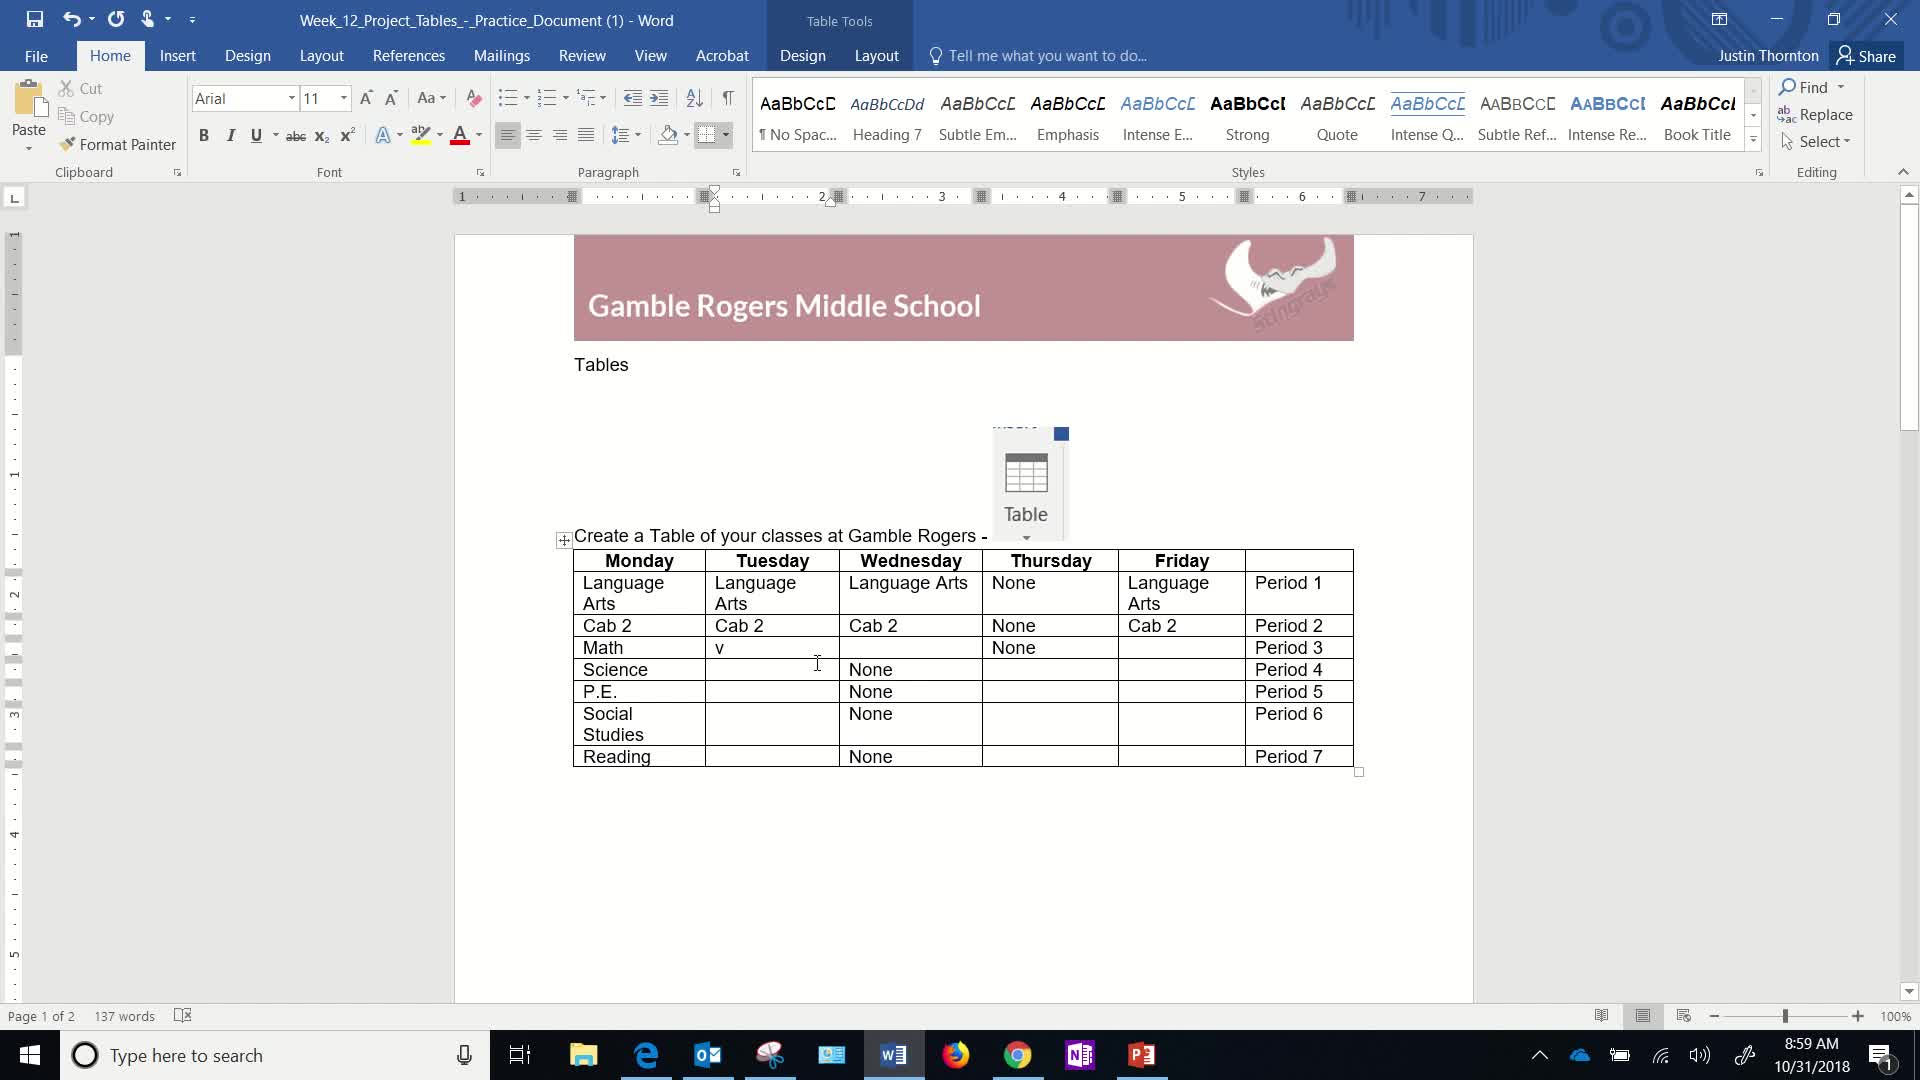The height and width of the screenshot is (1080, 1920).
Task: Open PowerPoint from the taskbar
Action: pyautogui.click(x=1141, y=1055)
